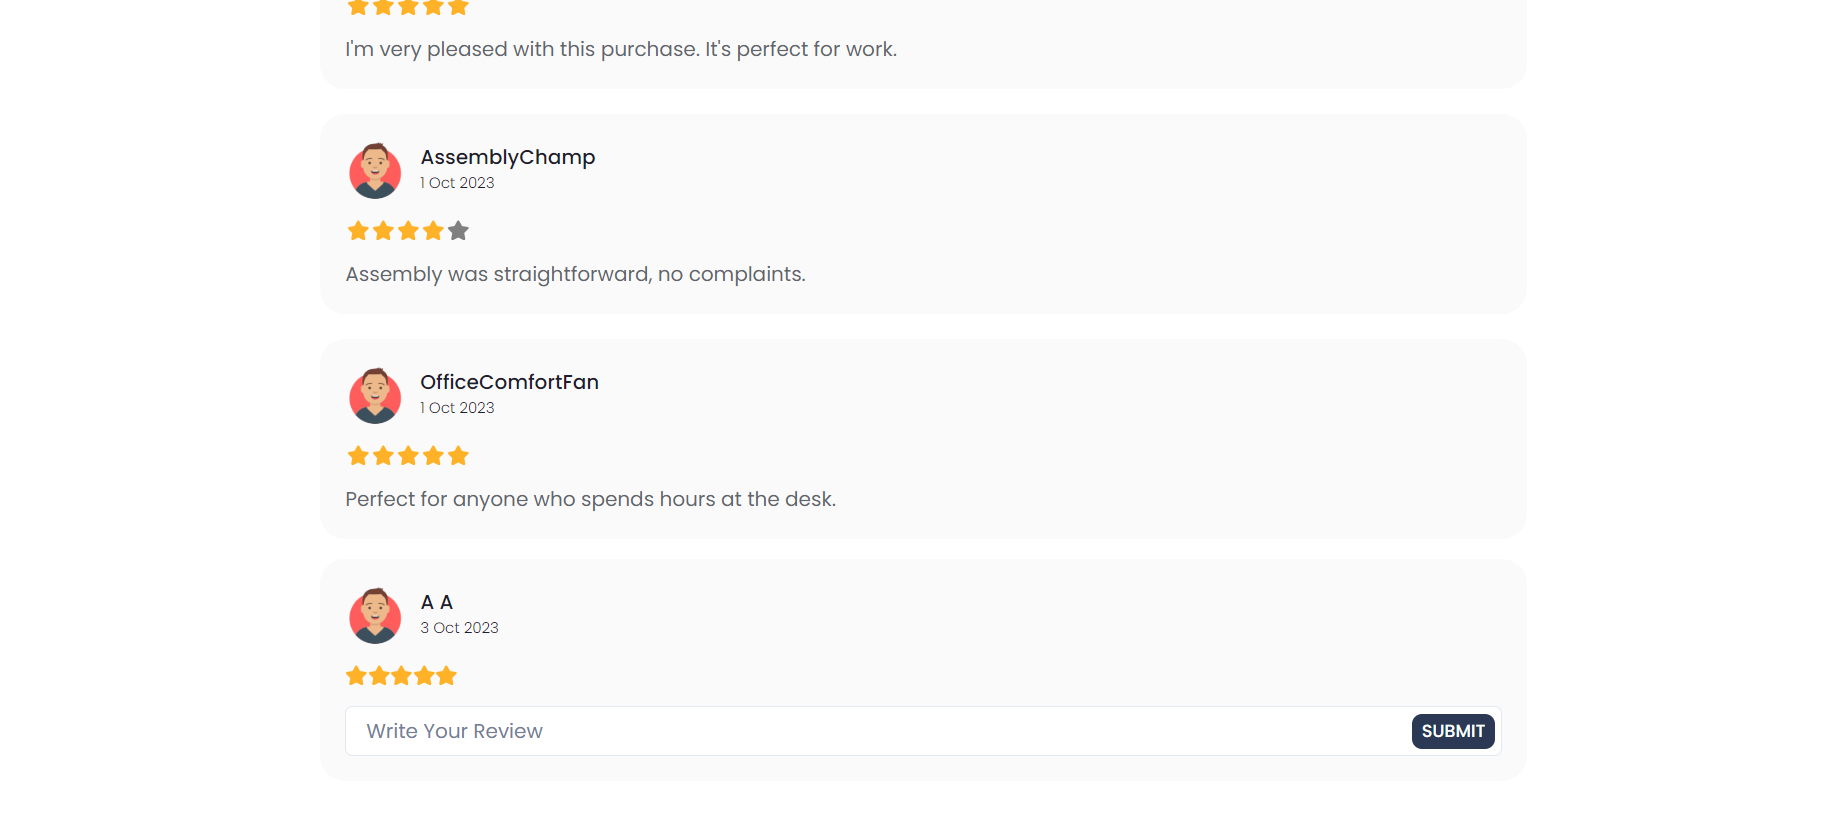Screen dimensions: 1843x822
Task: Submit the review with the SUBMIT button
Action: coord(1452,731)
